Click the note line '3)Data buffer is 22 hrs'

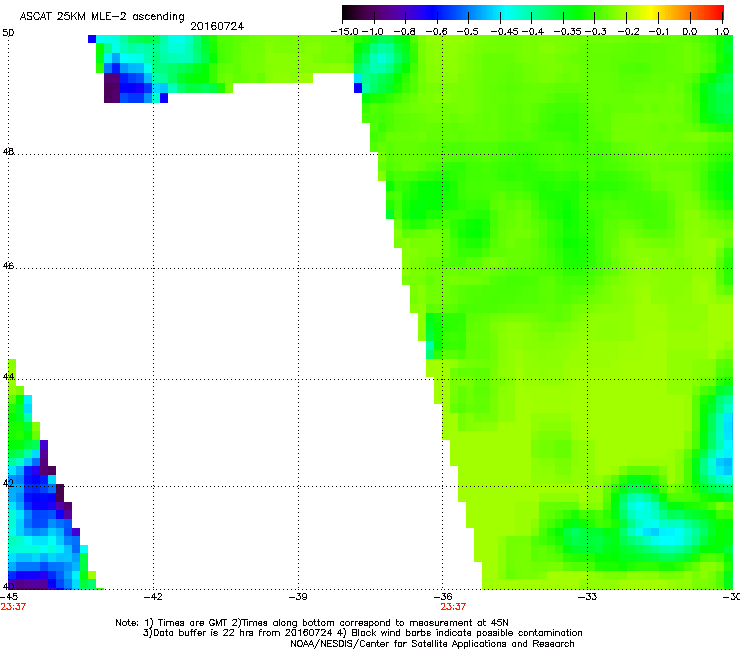pos(362,633)
